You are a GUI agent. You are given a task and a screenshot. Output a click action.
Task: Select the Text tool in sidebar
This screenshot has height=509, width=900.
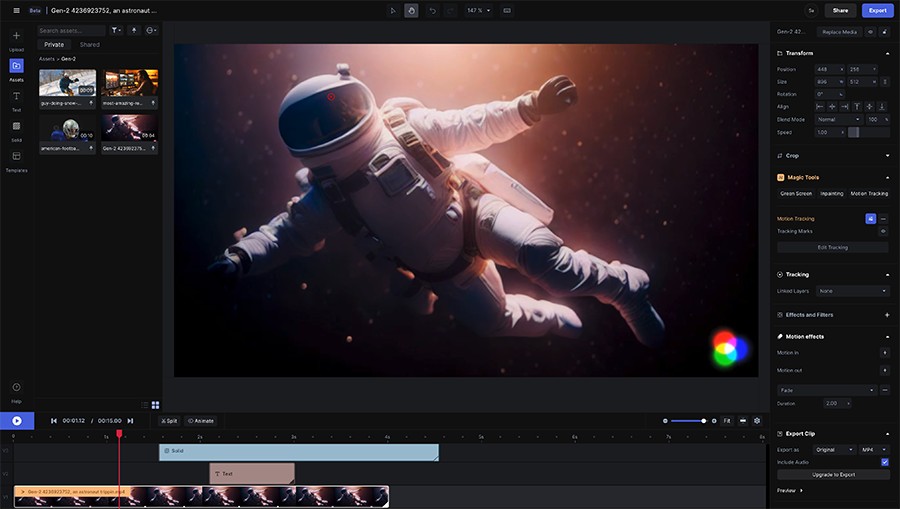coord(16,100)
